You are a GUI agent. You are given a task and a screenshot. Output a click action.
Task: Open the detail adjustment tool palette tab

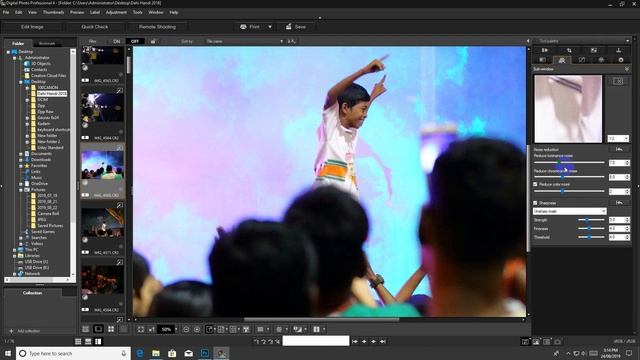[x=562, y=60]
